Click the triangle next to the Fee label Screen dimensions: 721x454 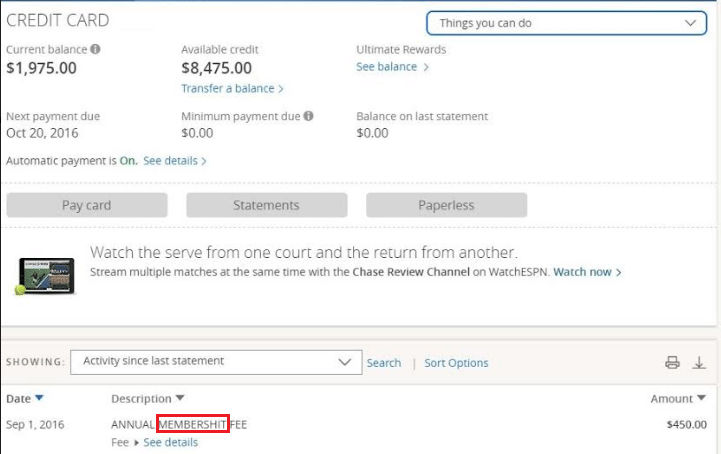[x=136, y=443]
